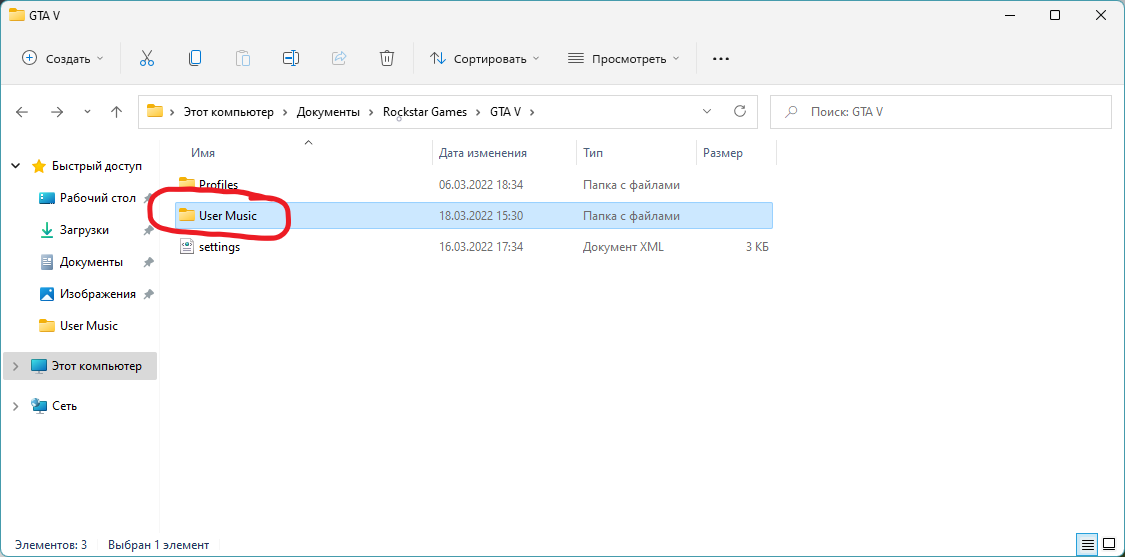Click Документы in breadcrumb path
The image size is (1125, 557).
coord(328,112)
